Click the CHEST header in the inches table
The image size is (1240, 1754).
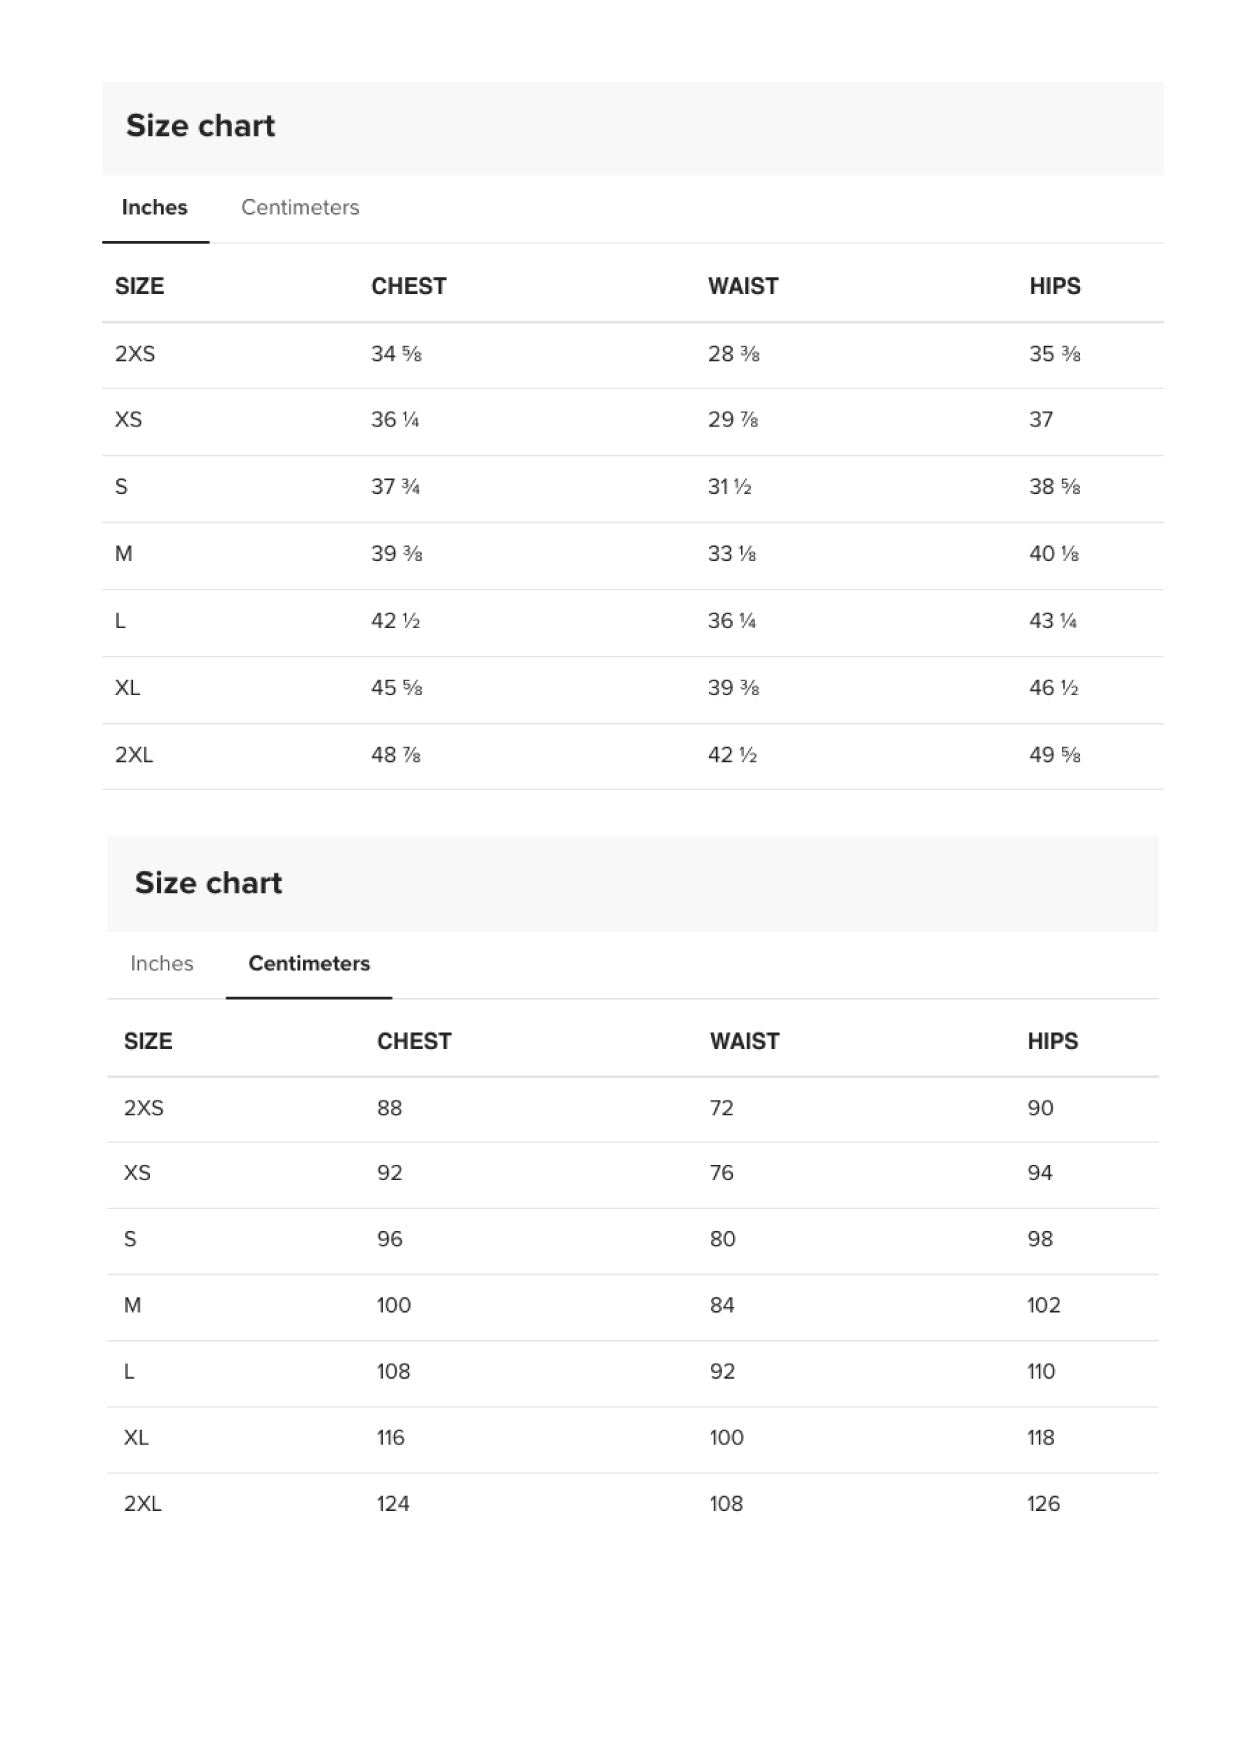408,286
